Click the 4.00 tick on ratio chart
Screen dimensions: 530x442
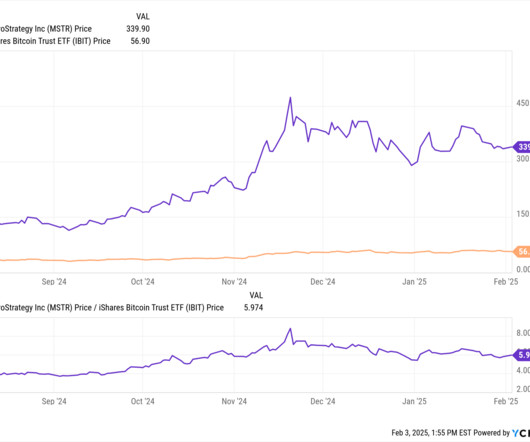click(523, 370)
